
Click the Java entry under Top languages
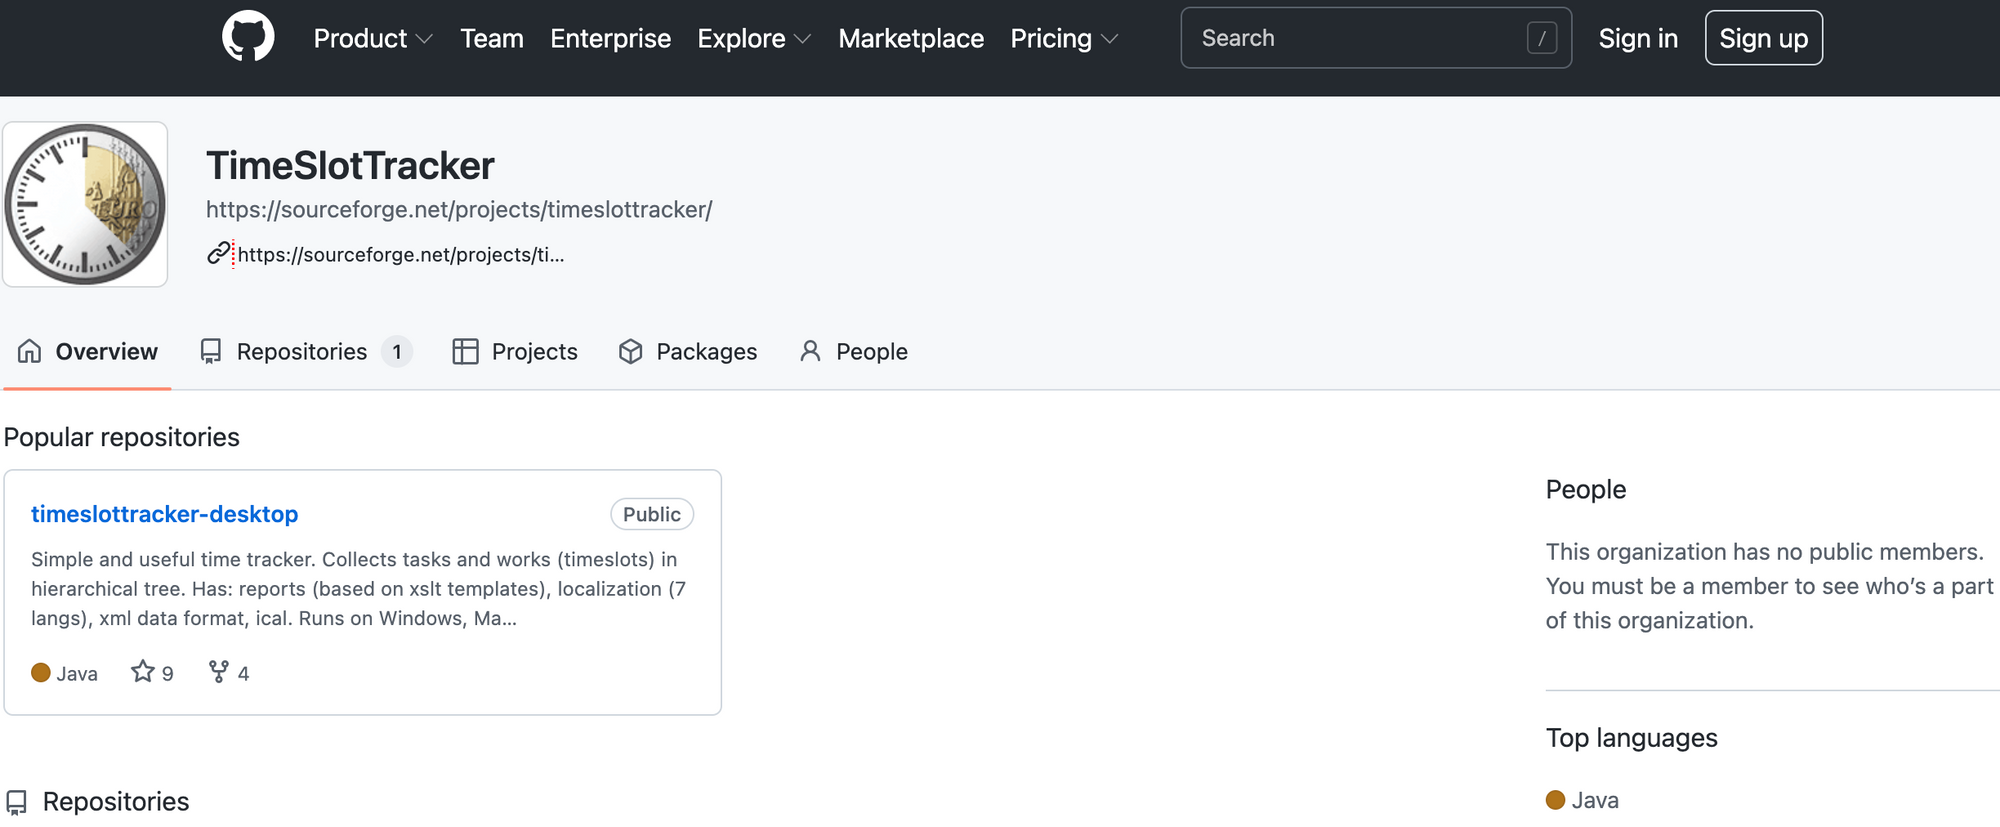tap(1582, 800)
